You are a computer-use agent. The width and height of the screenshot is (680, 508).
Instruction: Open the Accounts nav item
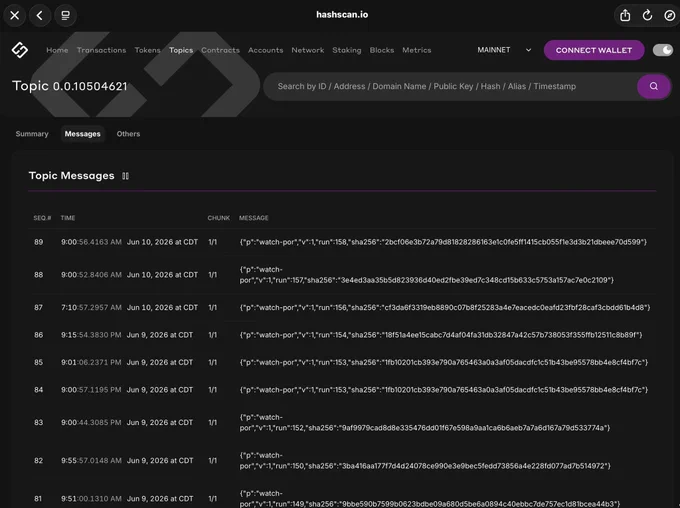(x=265, y=50)
